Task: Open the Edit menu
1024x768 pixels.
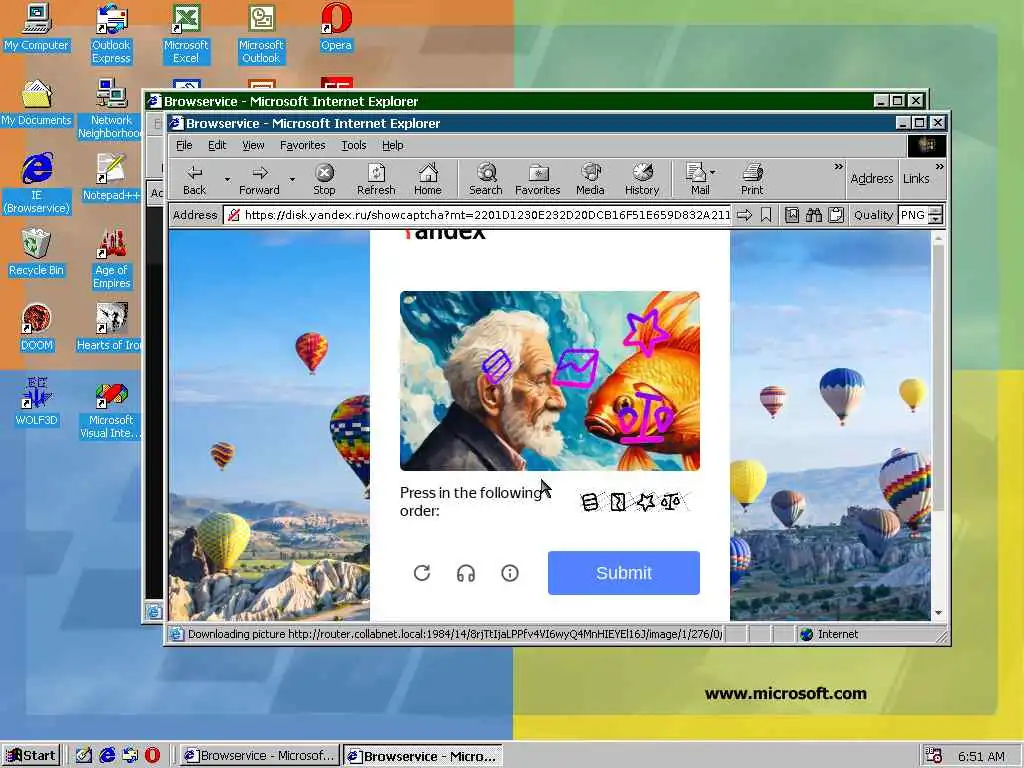Action: pyautogui.click(x=217, y=145)
